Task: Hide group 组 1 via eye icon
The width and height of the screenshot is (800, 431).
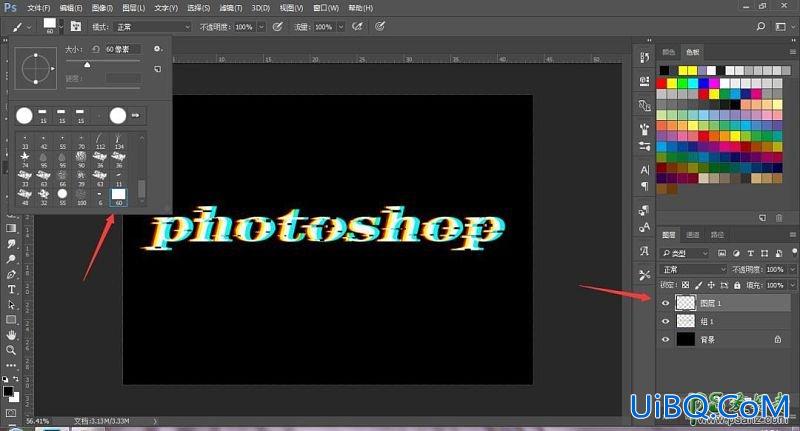Action: tap(665, 321)
